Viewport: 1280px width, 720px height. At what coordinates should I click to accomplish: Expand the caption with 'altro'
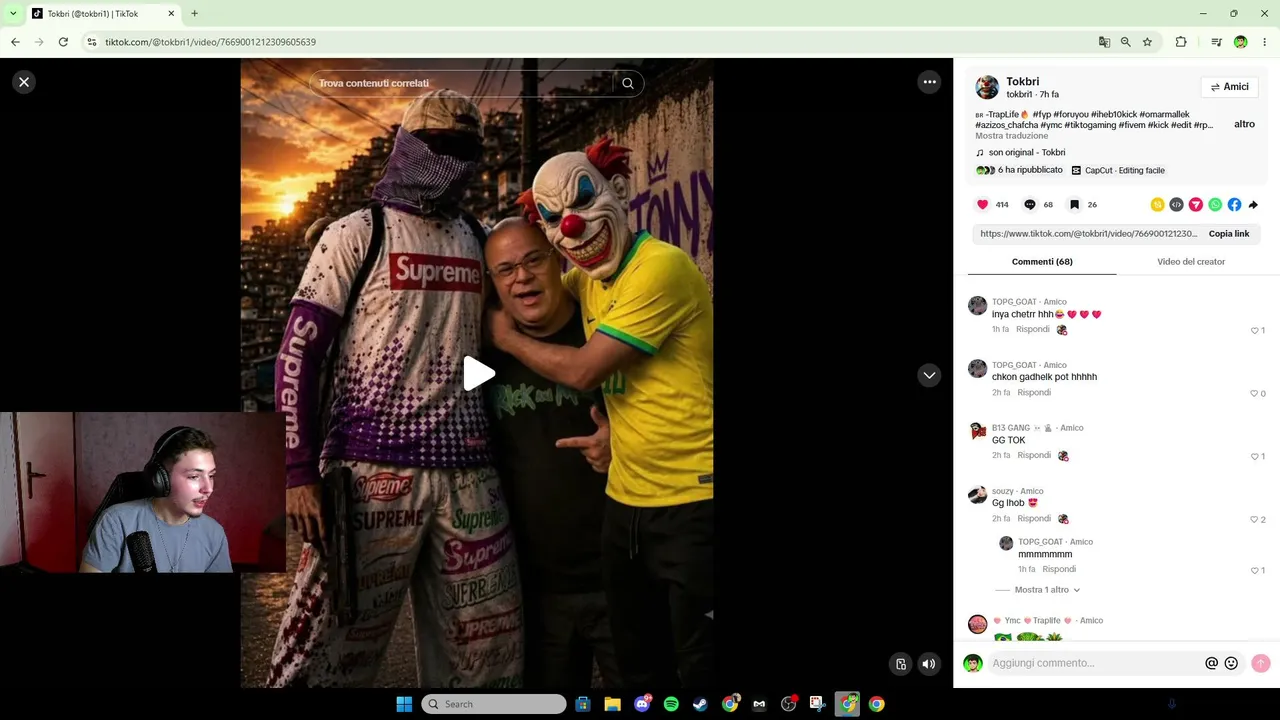[1244, 124]
